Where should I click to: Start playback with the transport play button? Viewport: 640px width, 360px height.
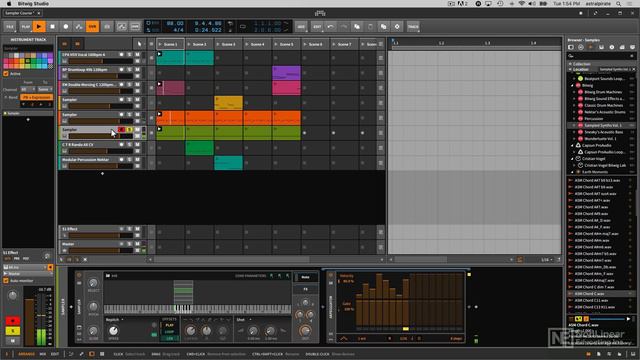click(x=39, y=27)
